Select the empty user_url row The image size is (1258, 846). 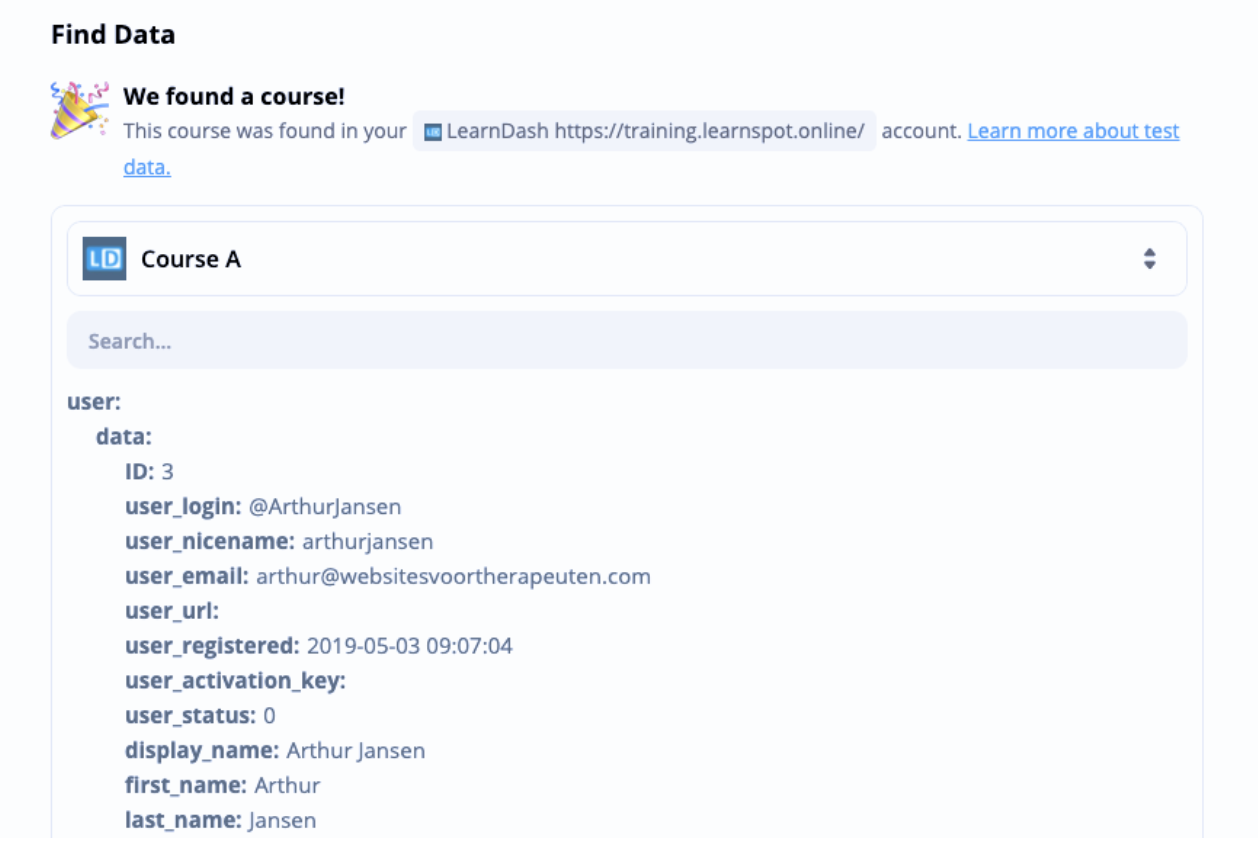click(172, 611)
